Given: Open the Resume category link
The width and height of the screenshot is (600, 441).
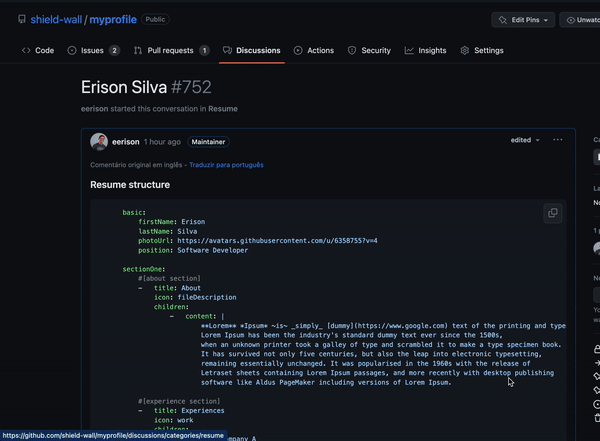Looking at the screenshot, I should [x=222, y=108].
